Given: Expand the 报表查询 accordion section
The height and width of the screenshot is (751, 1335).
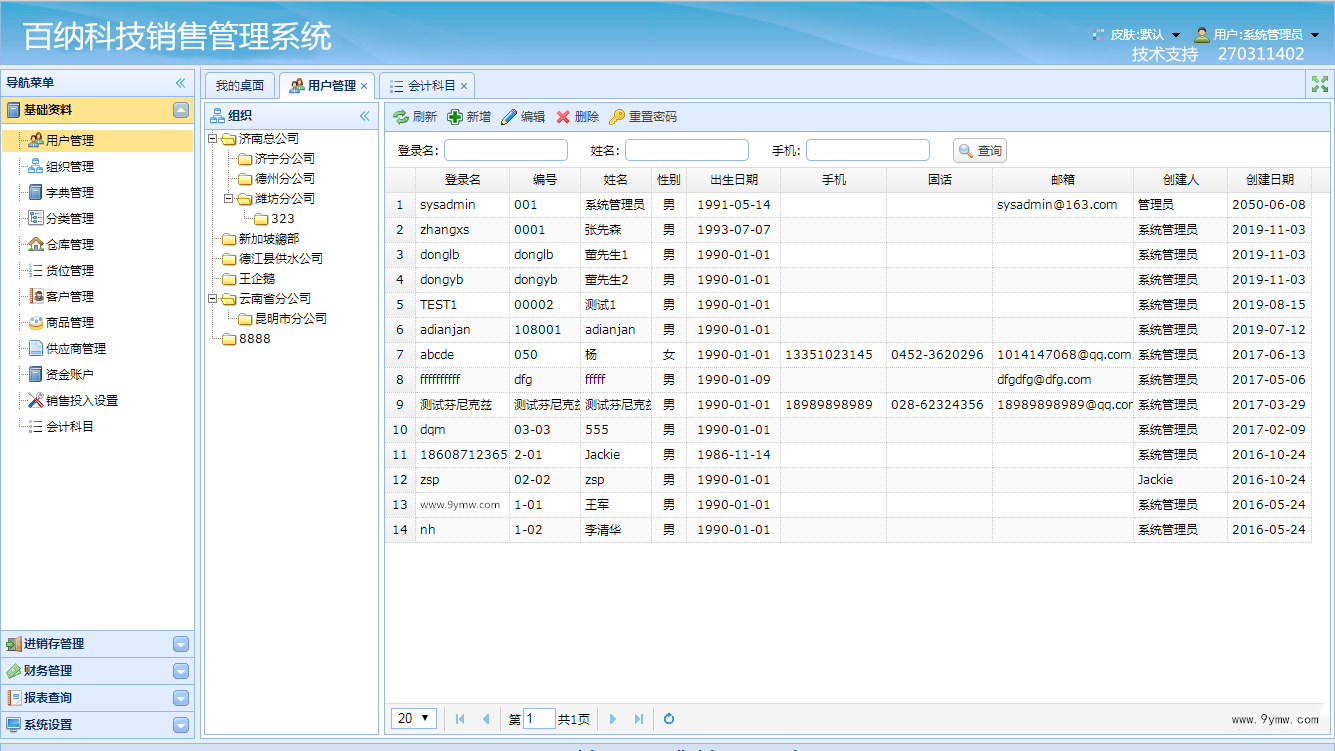Looking at the screenshot, I should click(181, 698).
